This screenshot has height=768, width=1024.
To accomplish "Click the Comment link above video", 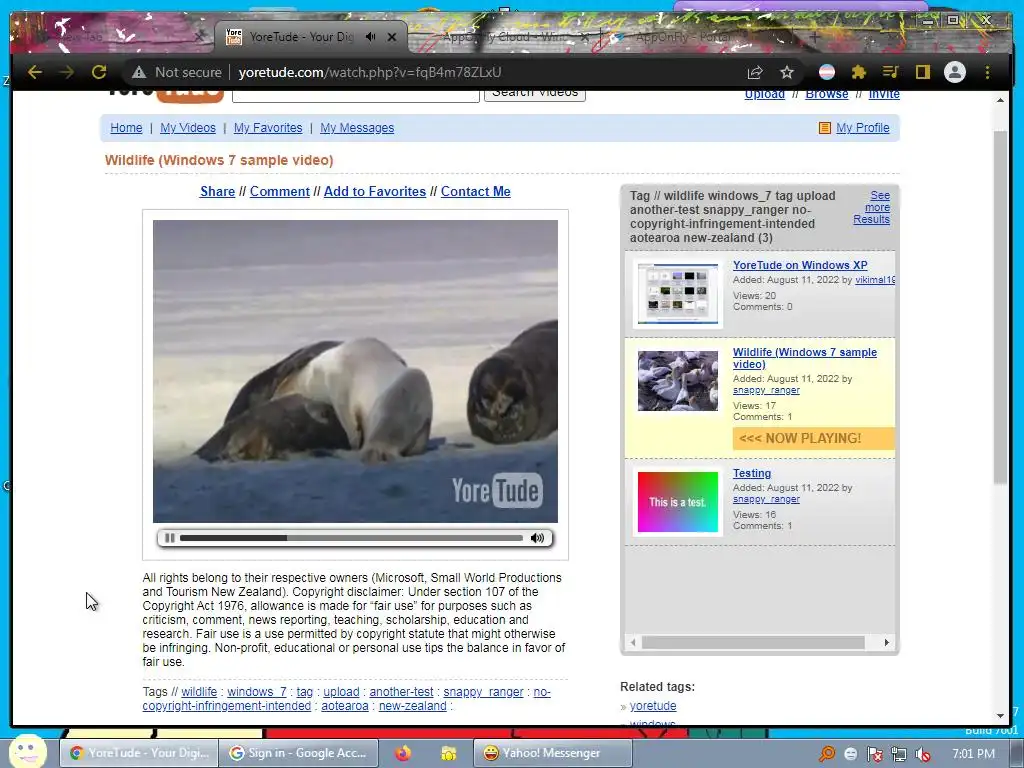I will coord(280,191).
